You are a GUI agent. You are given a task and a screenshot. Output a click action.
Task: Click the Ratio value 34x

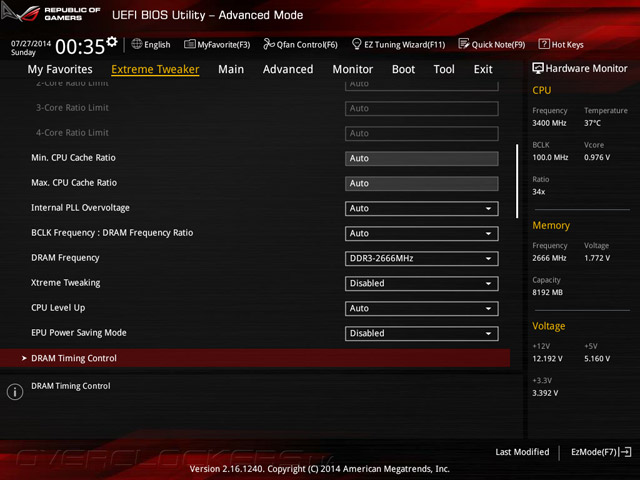click(538, 192)
